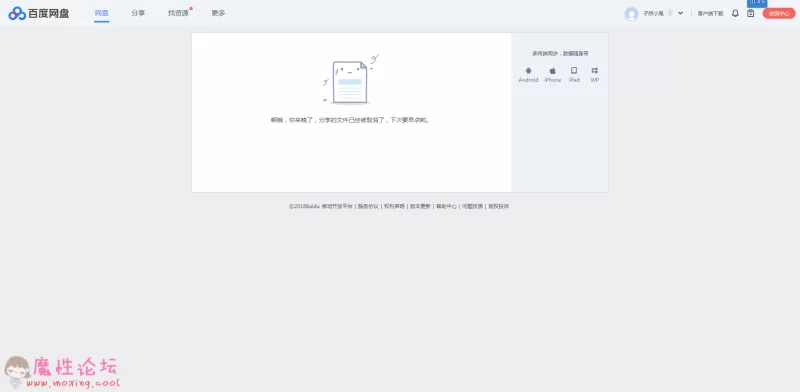
Task: Open the 帮助中心 footer link
Action: [446, 206]
